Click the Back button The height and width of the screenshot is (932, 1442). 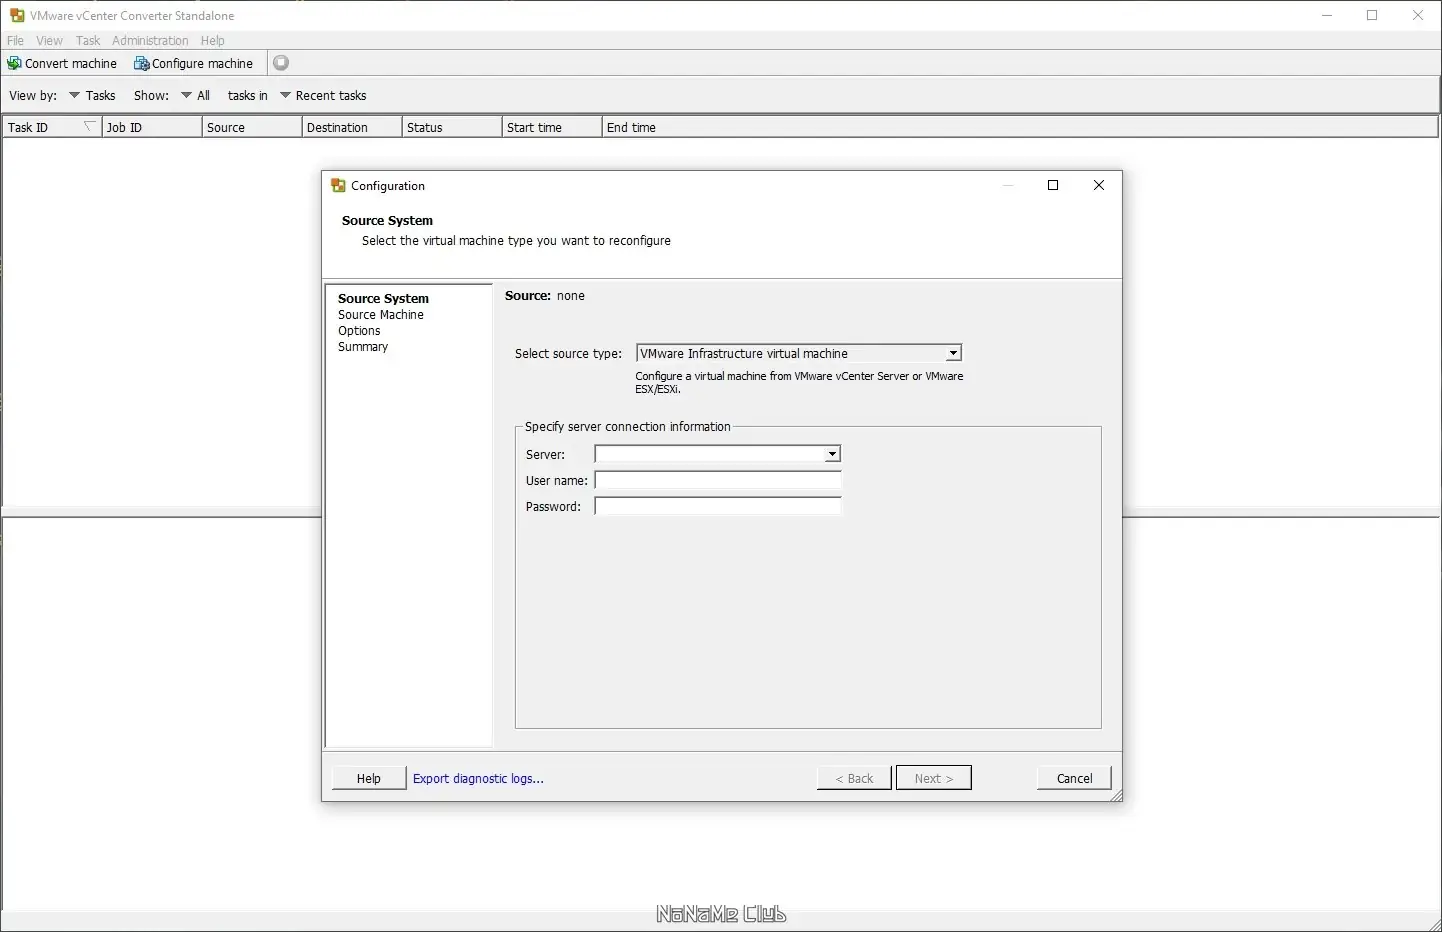(854, 778)
